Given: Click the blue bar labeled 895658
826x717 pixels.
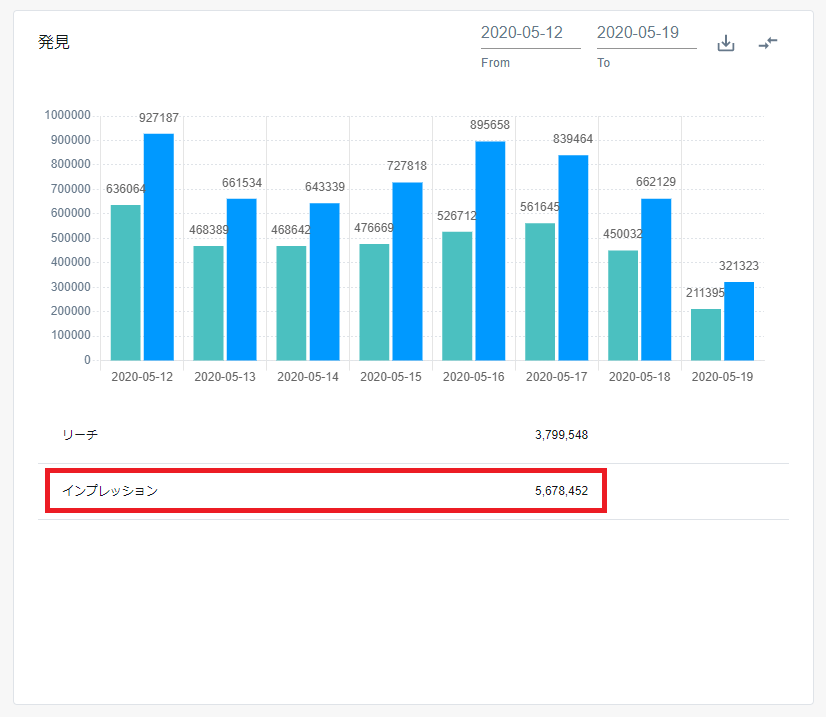Looking at the screenshot, I should tap(490, 250).
